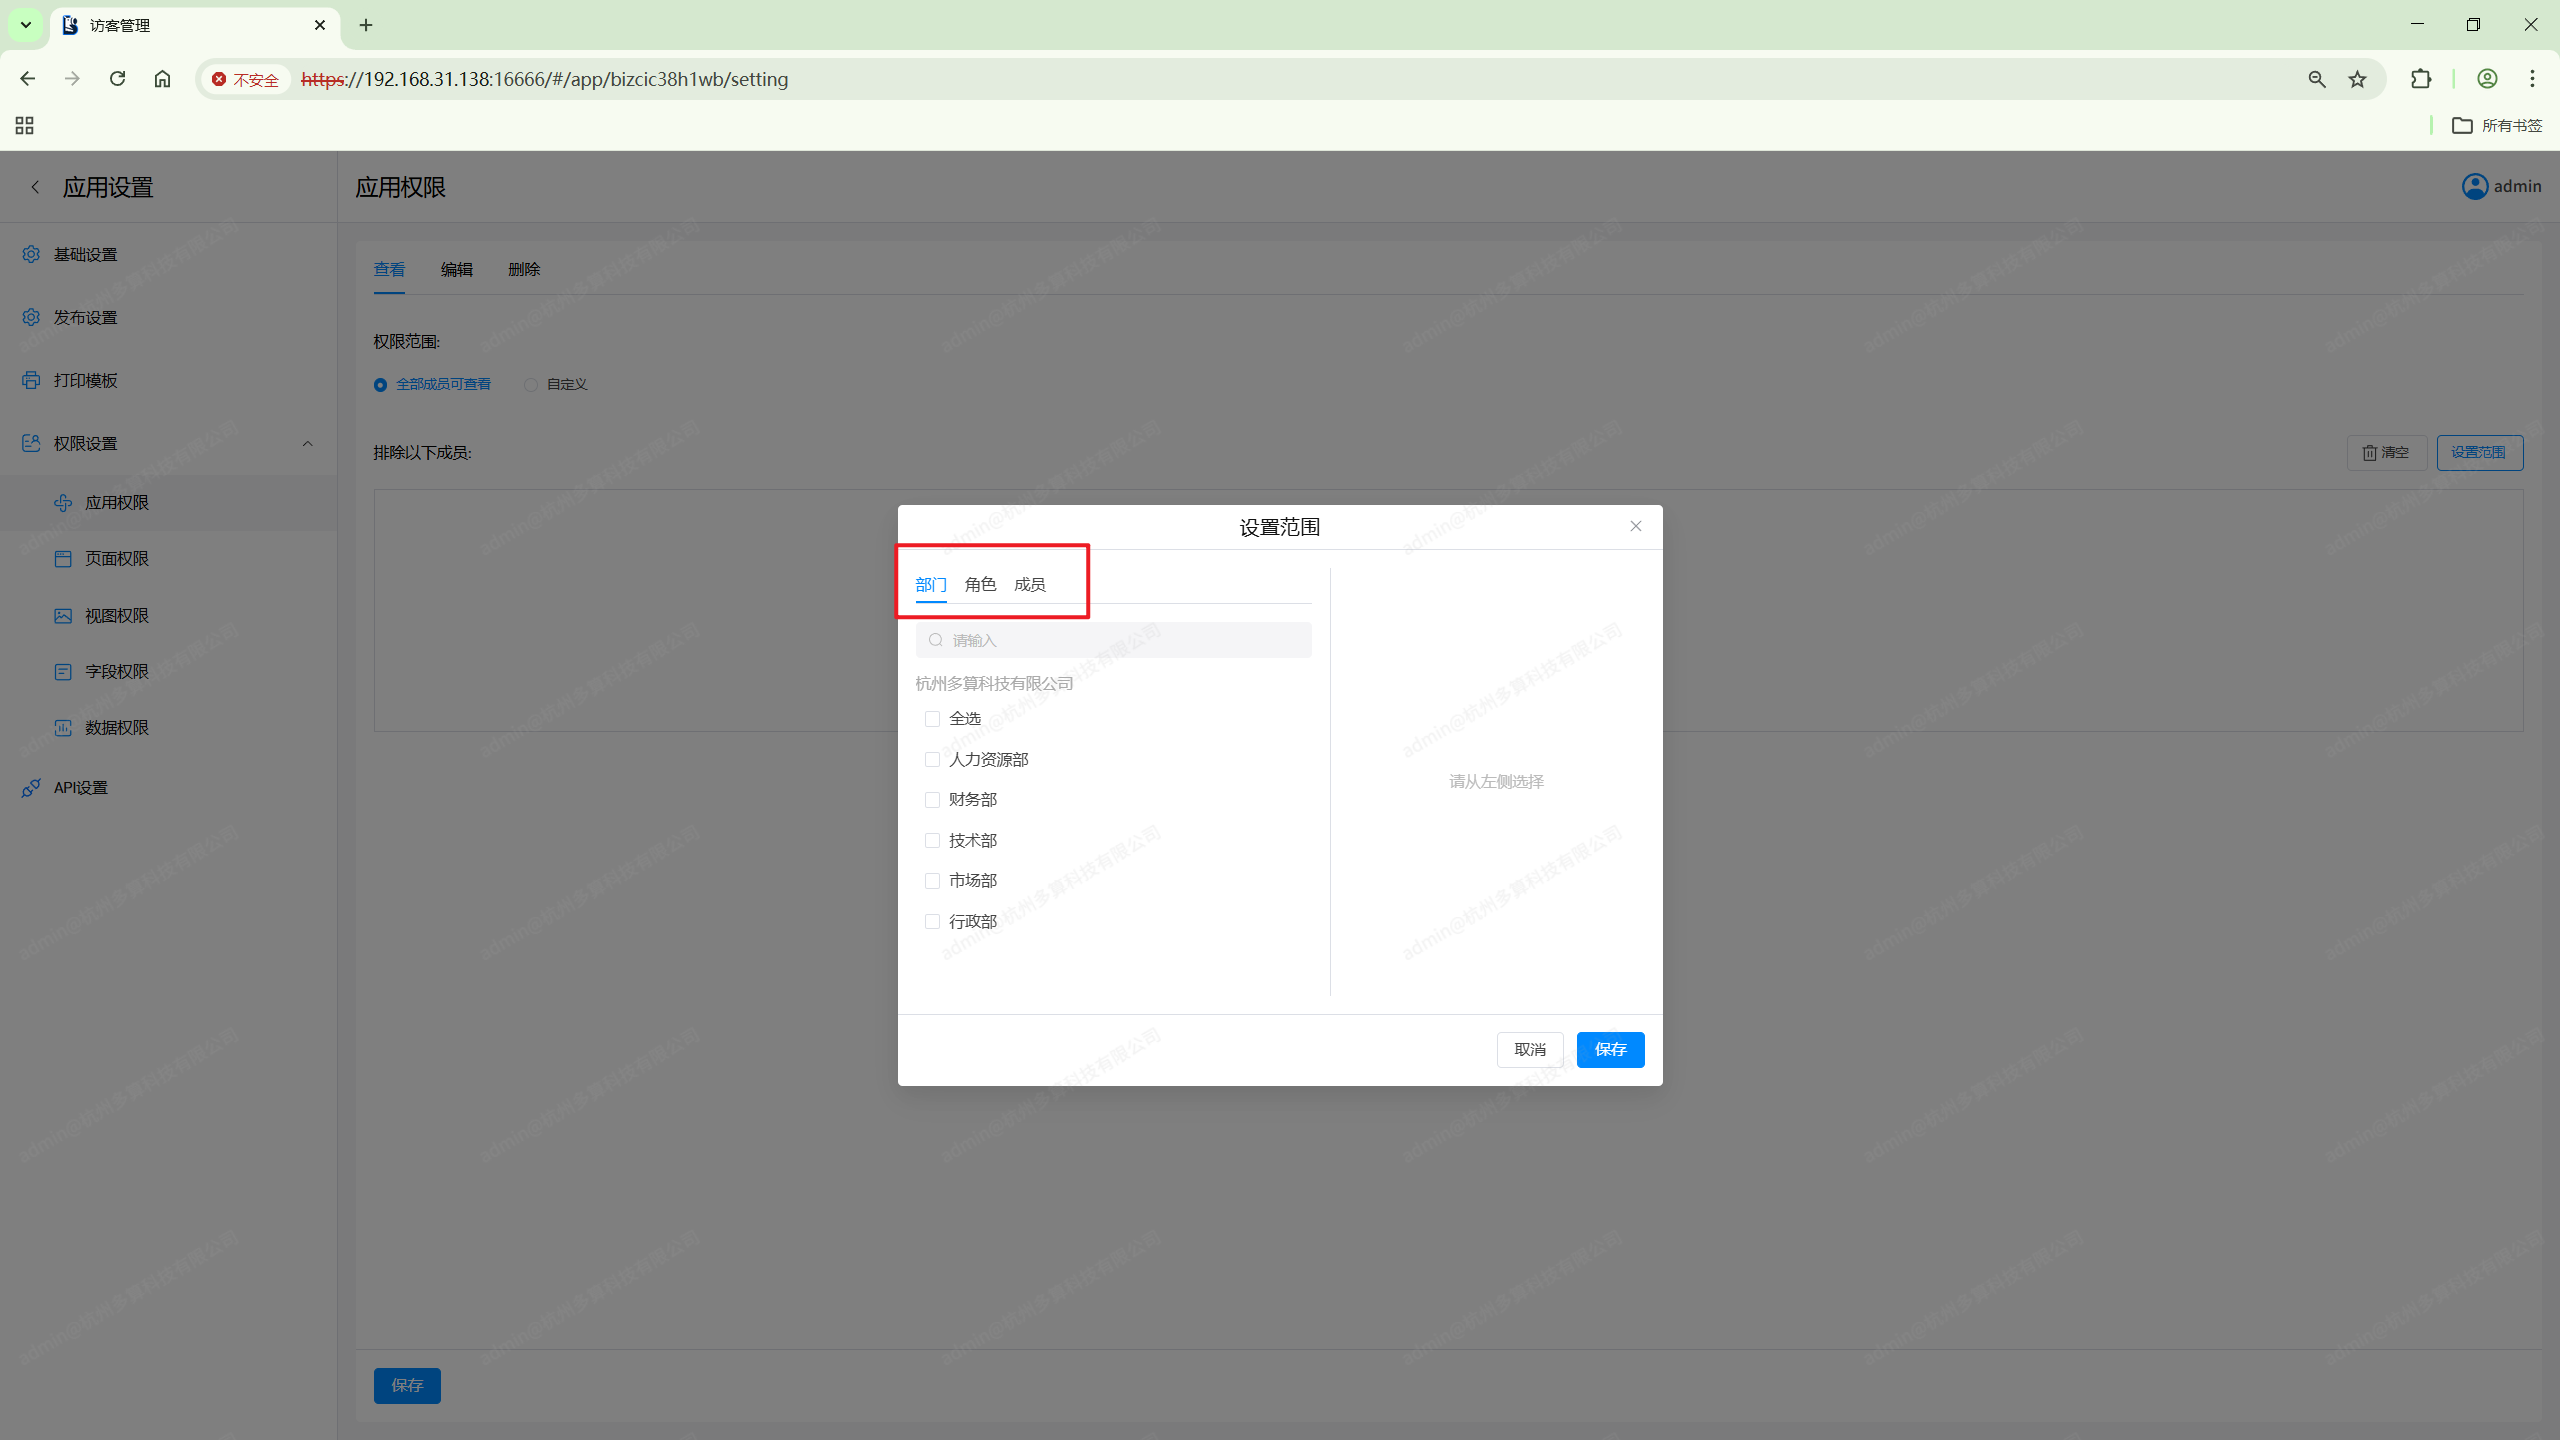Screen dimensions: 2560x1440
Task: Click the search magnifier icon in dialog
Action: (936, 640)
